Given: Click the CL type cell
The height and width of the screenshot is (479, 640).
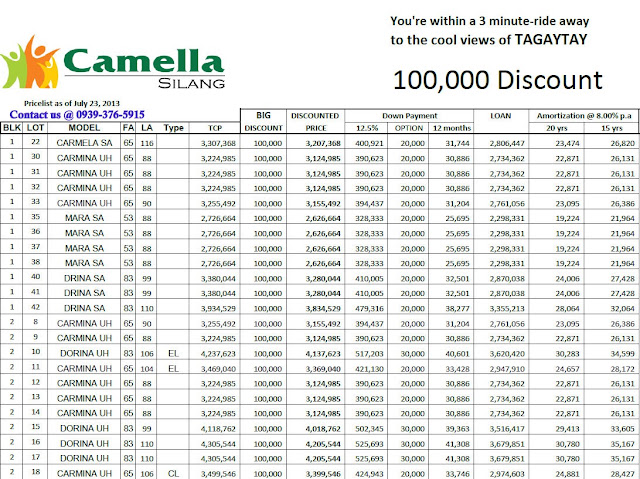Looking at the screenshot, I should 173,473.
